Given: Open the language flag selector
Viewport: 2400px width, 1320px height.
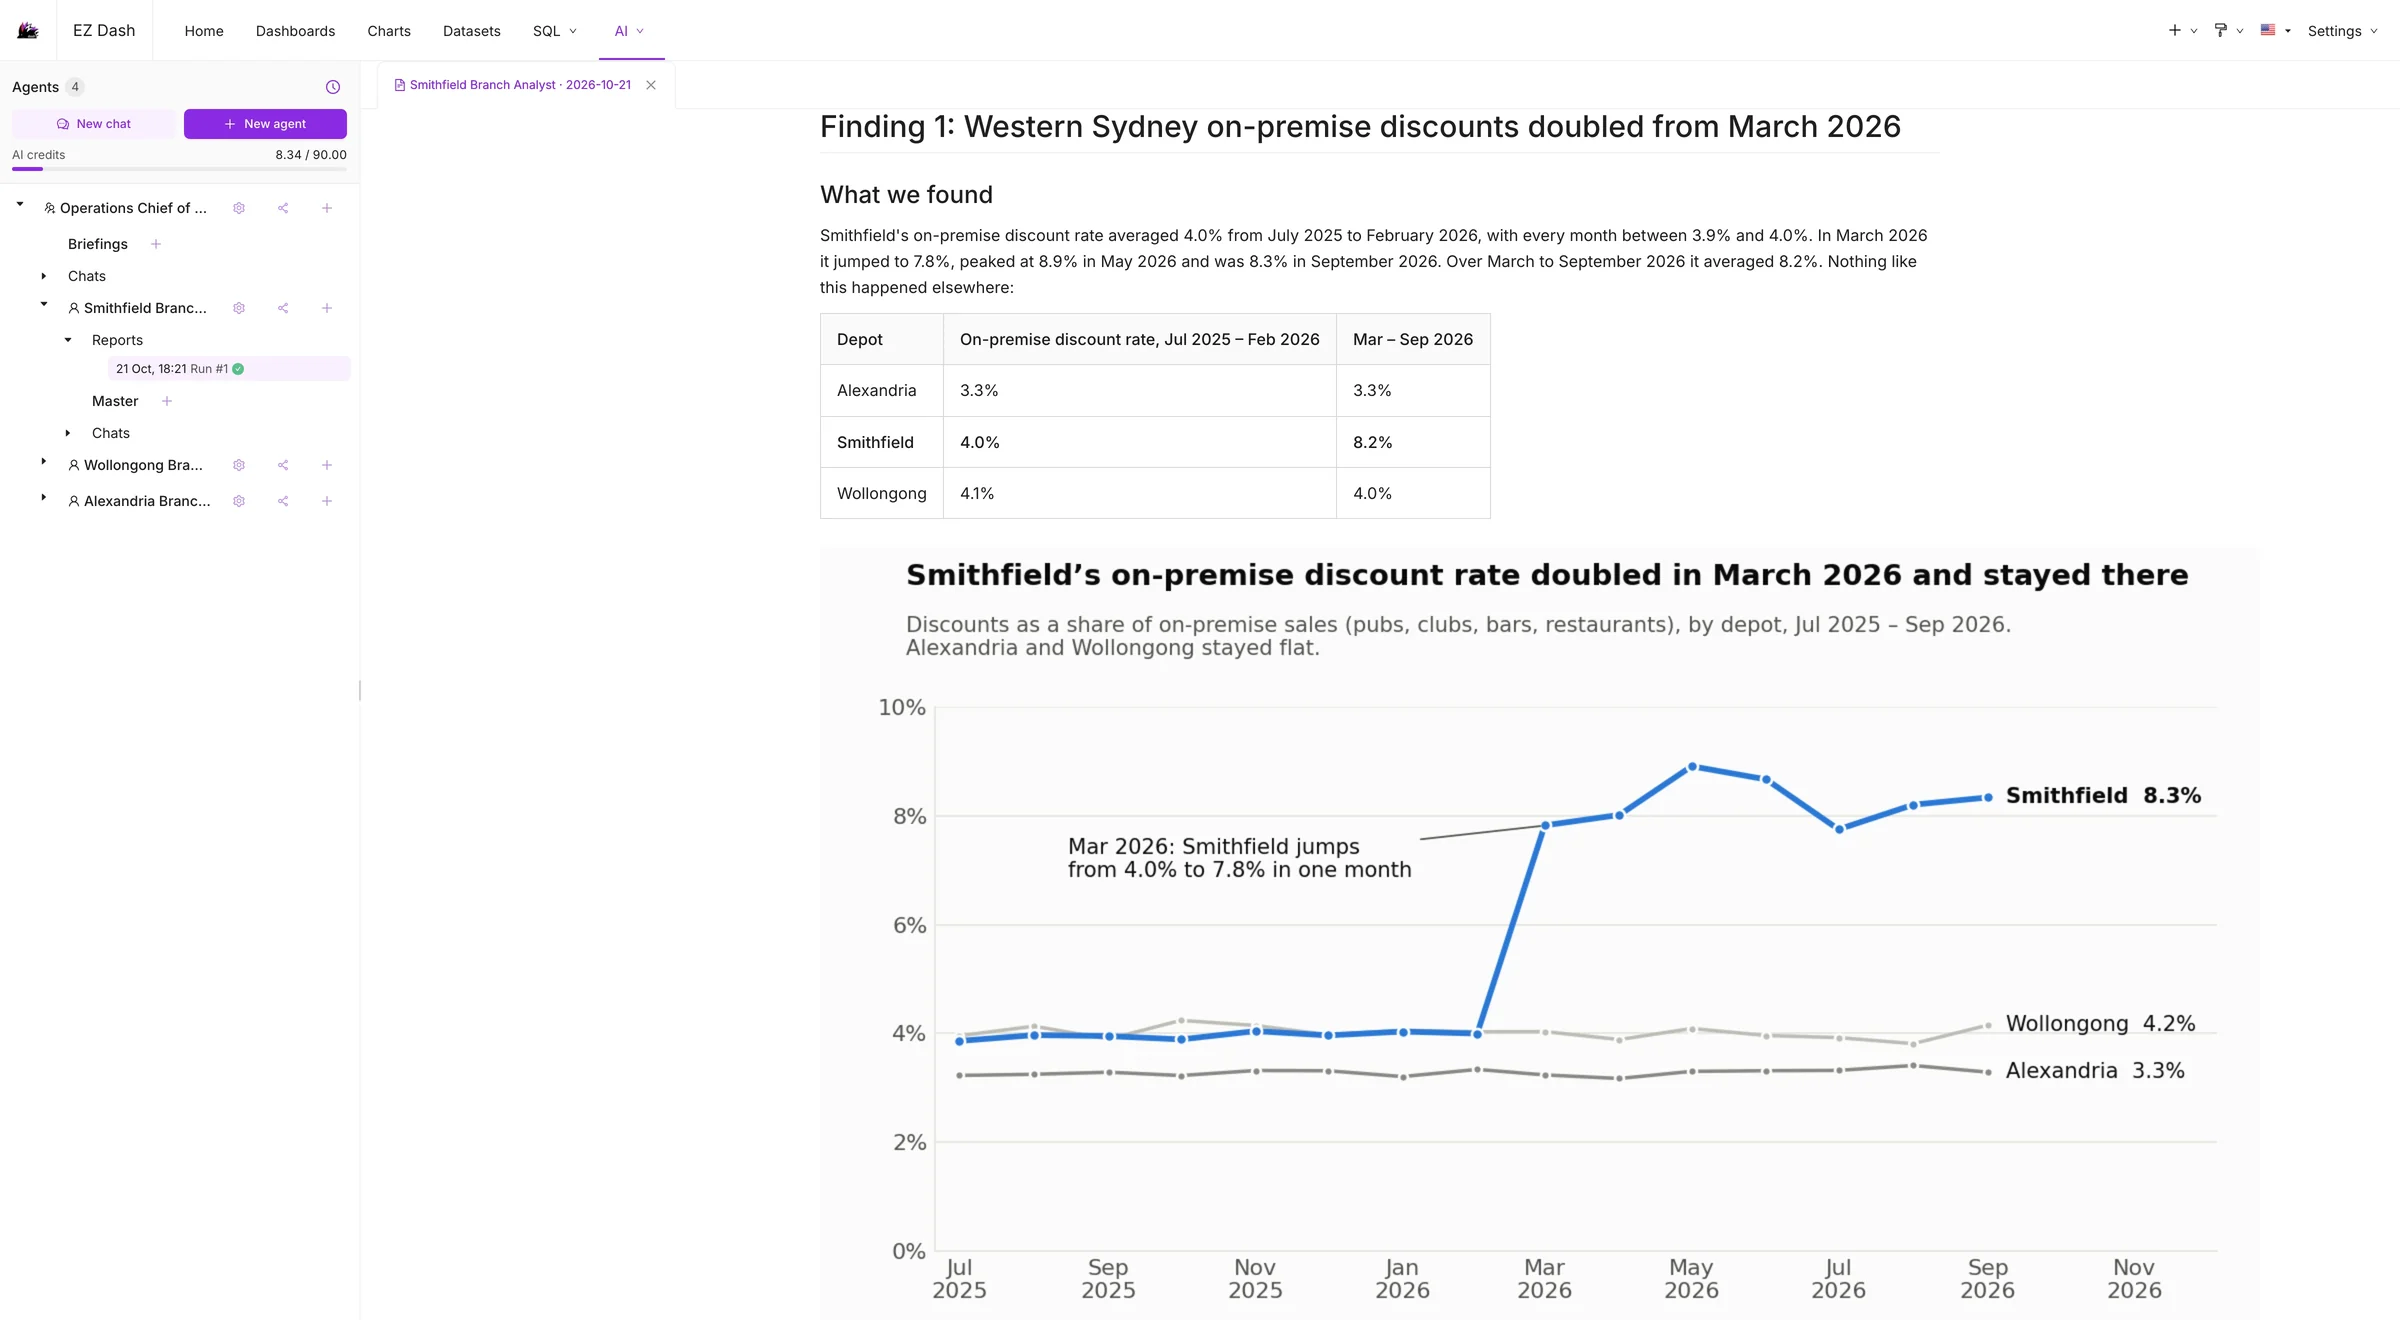Looking at the screenshot, I should pyautogui.click(x=2275, y=31).
